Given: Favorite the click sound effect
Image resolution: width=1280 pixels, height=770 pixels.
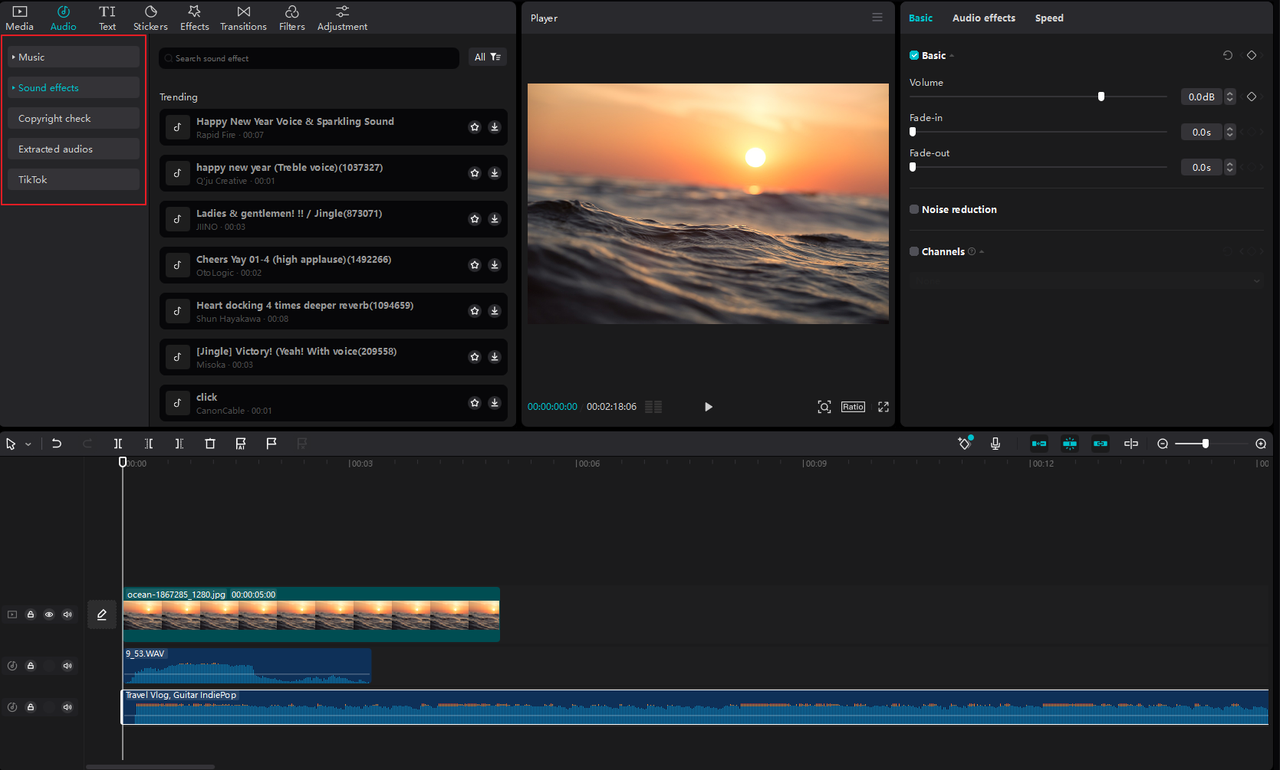Looking at the screenshot, I should (x=475, y=403).
